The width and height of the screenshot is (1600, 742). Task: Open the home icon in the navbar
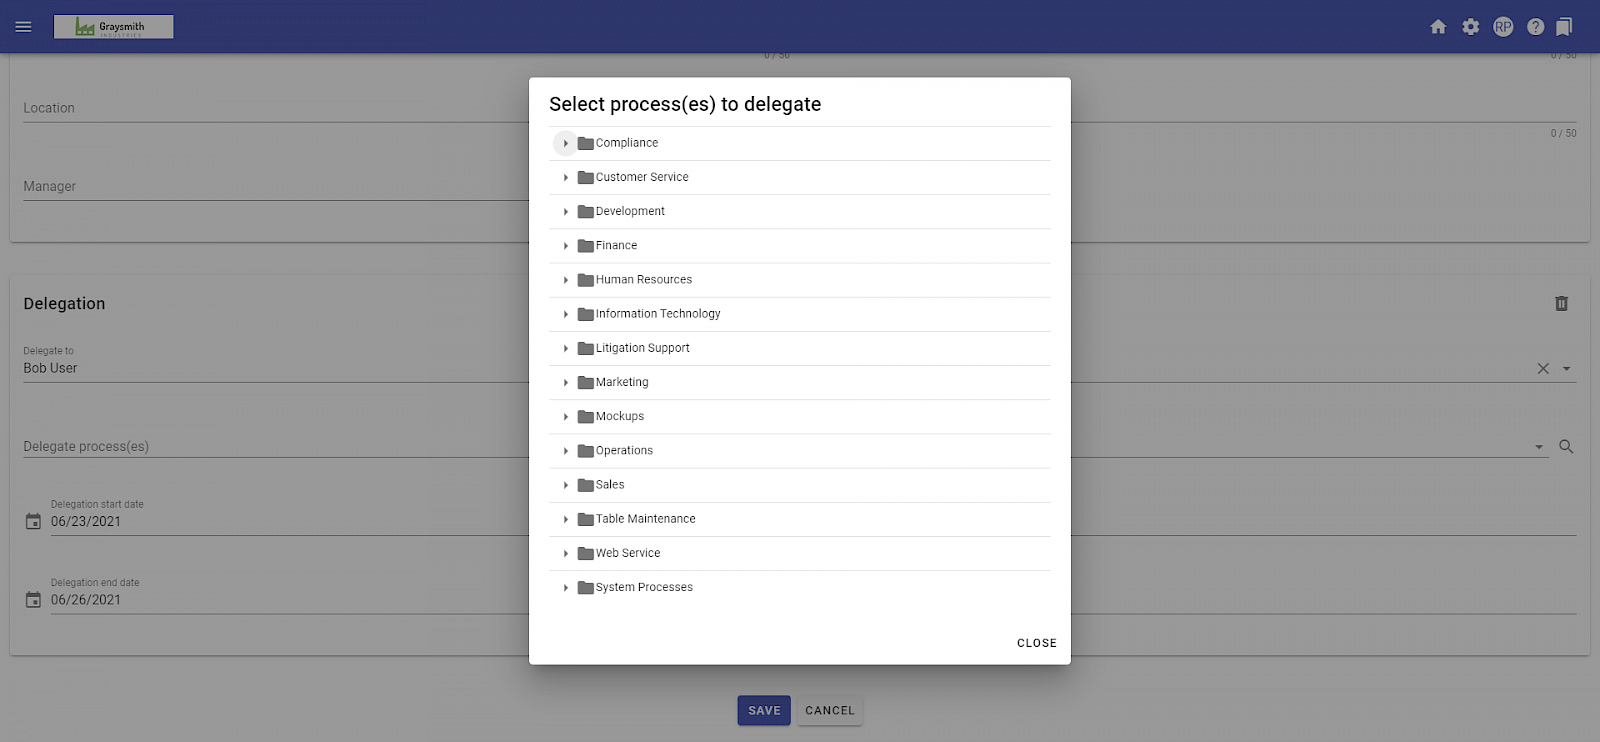point(1438,27)
